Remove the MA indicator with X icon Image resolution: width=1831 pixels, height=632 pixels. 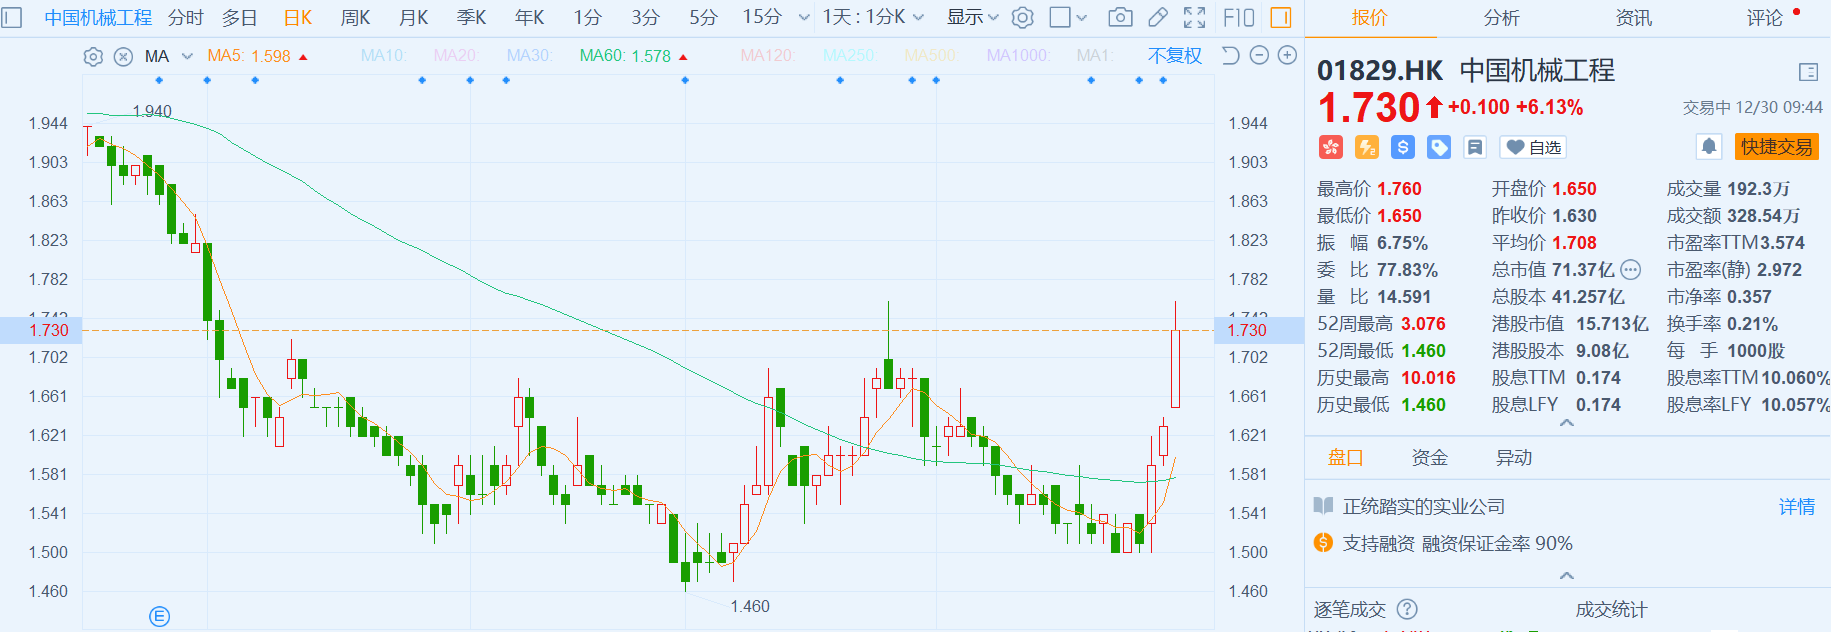coord(123,57)
